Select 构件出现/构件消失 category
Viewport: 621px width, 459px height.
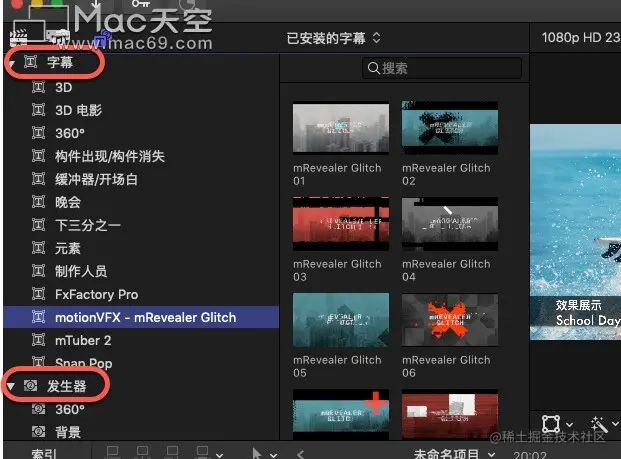(141, 156)
